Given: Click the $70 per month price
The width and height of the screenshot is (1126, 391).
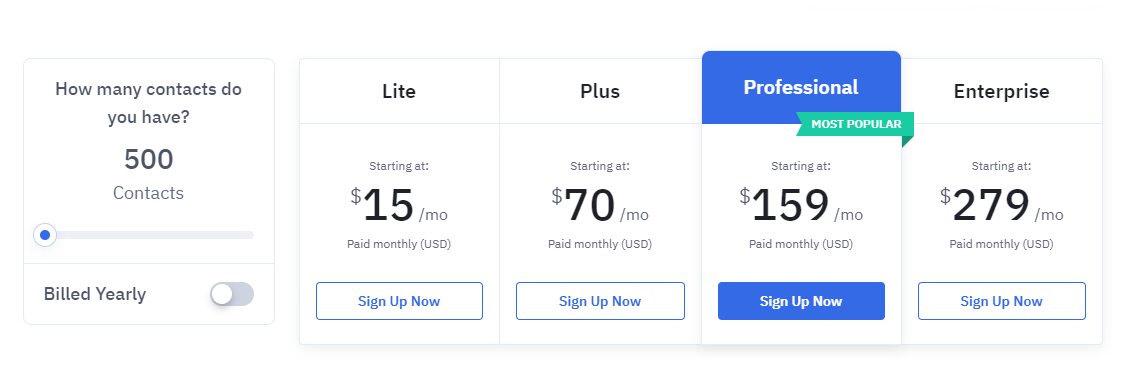Looking at the screenshot, I should click(600, 206).
